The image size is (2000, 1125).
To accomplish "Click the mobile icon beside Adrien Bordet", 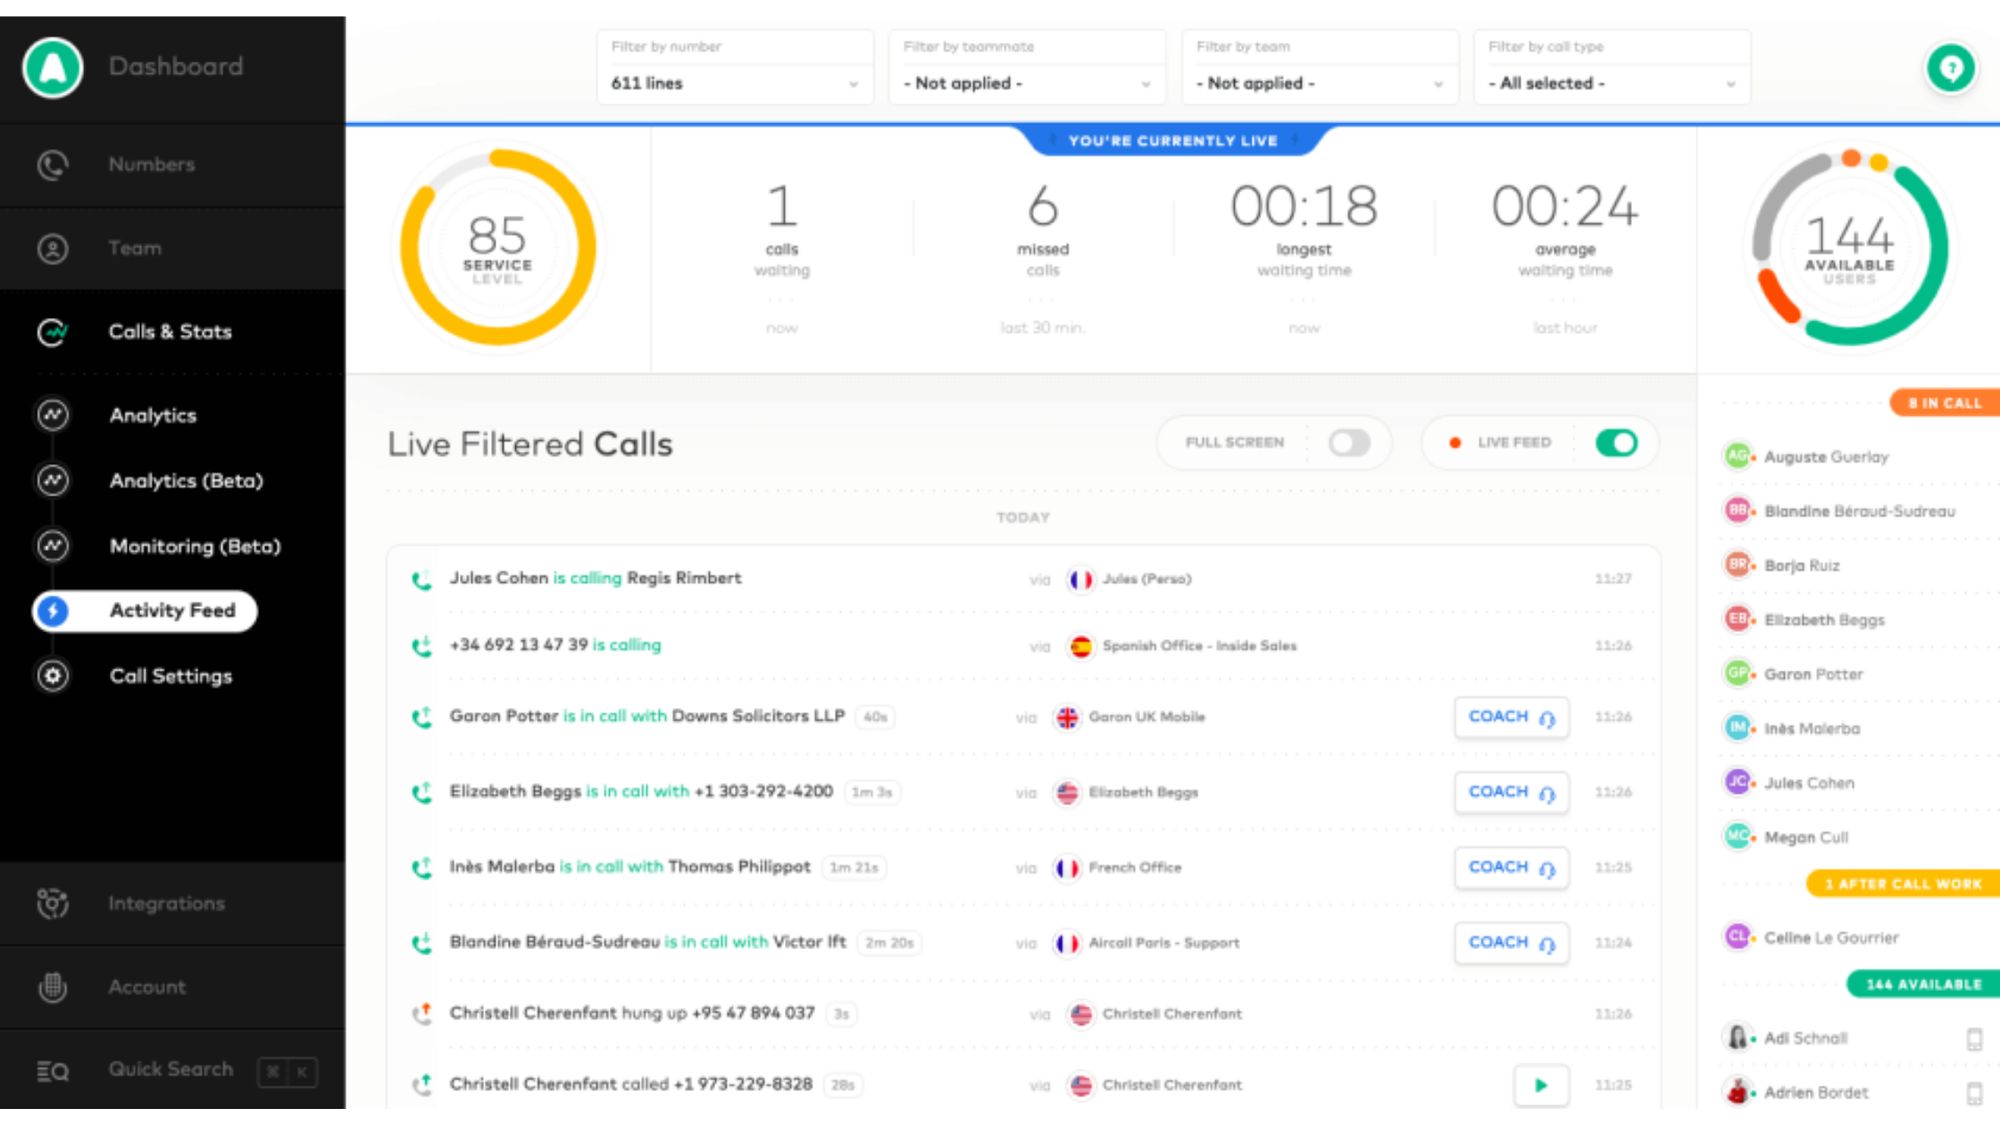I will (1974, 1093).
